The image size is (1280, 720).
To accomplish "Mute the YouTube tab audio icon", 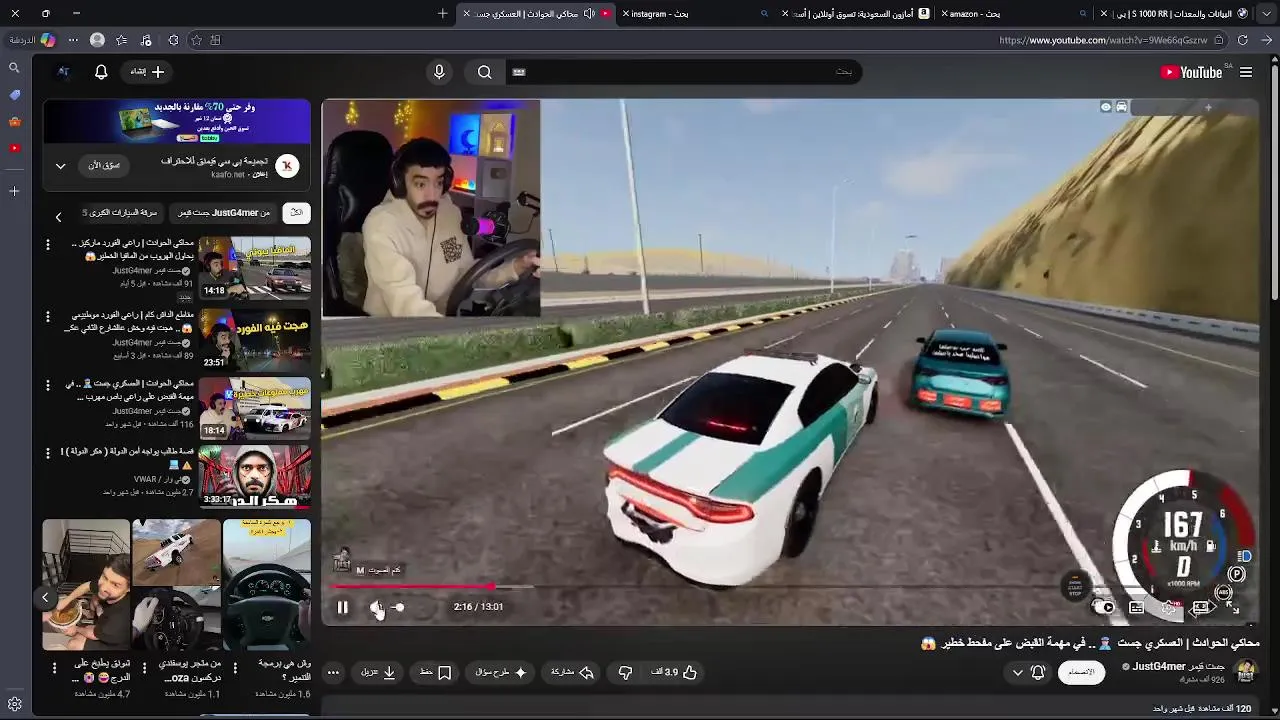I will click(589, 14).
